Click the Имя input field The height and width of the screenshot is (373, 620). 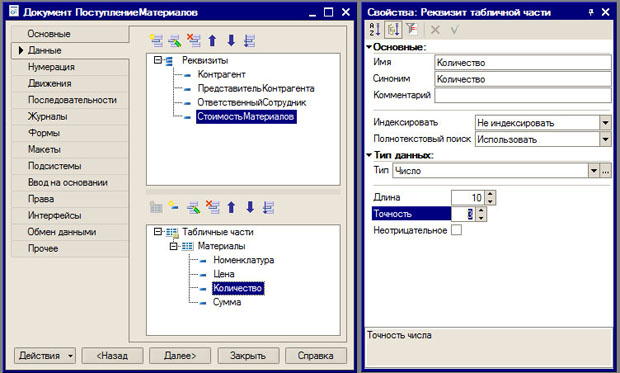523,62
